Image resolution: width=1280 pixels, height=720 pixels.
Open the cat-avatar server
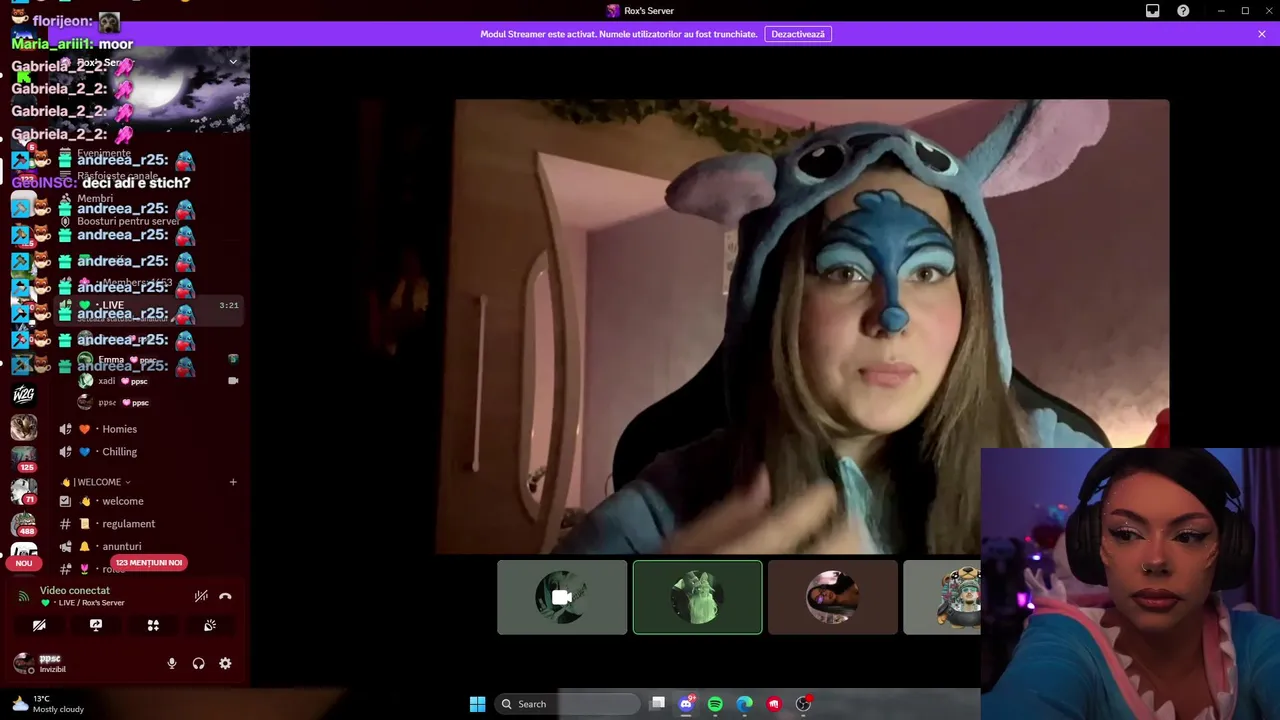[x=24, y=427]
